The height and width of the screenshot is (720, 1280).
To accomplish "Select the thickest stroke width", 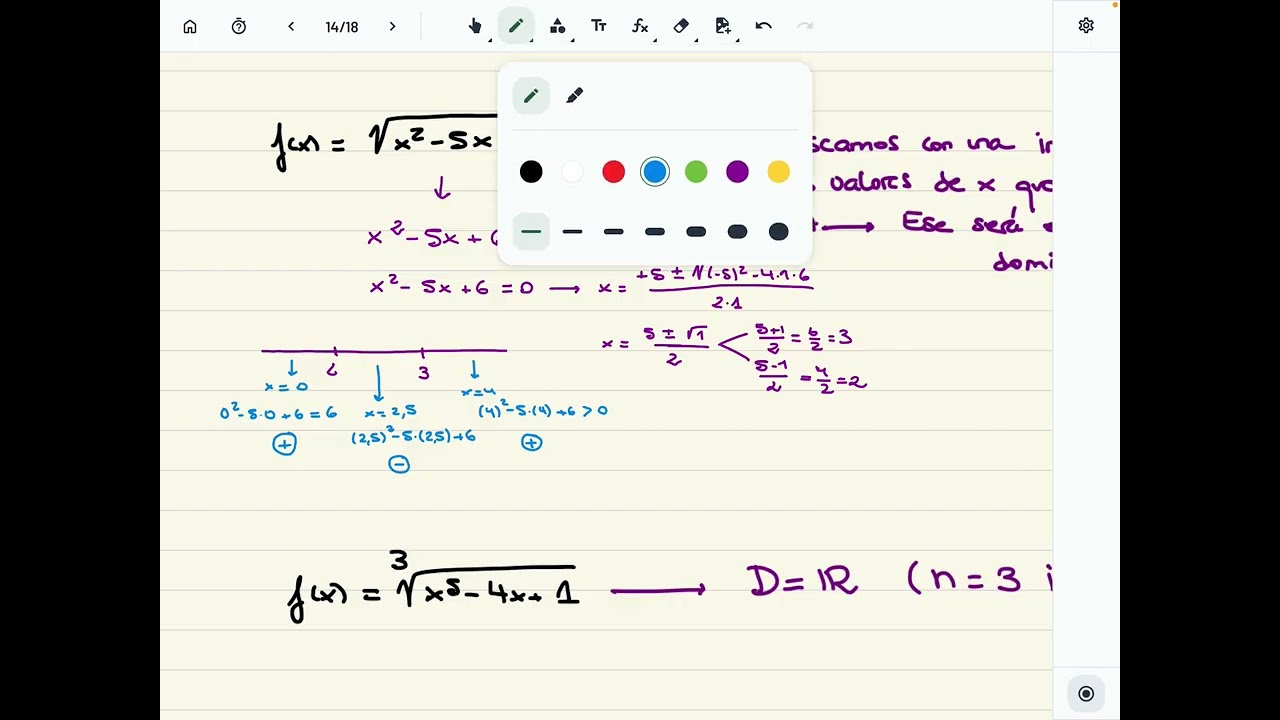I will [x=779, y=232].
